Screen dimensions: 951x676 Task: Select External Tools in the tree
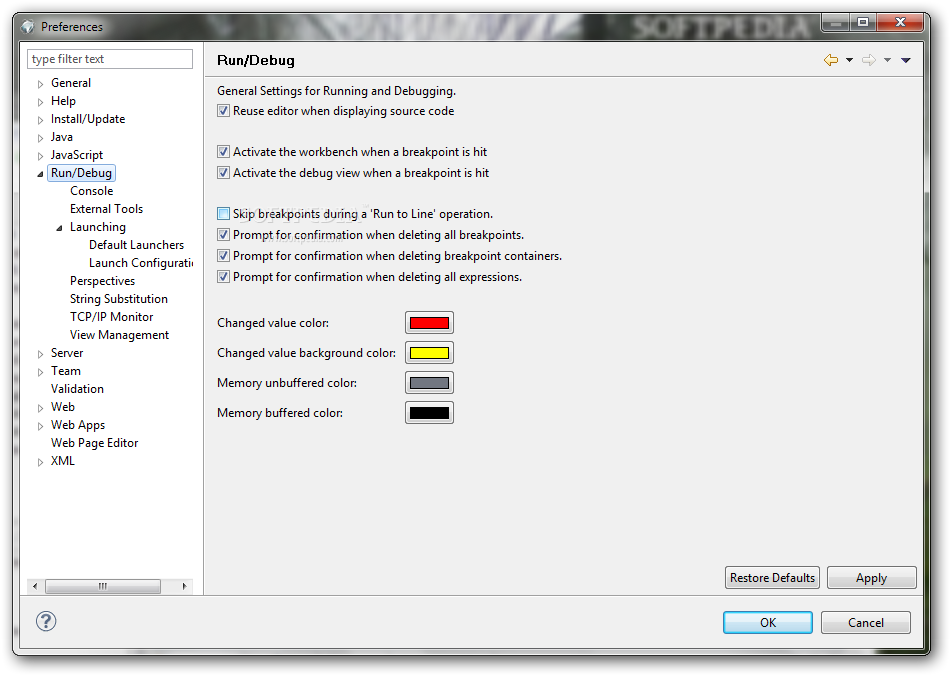(106, 209)
